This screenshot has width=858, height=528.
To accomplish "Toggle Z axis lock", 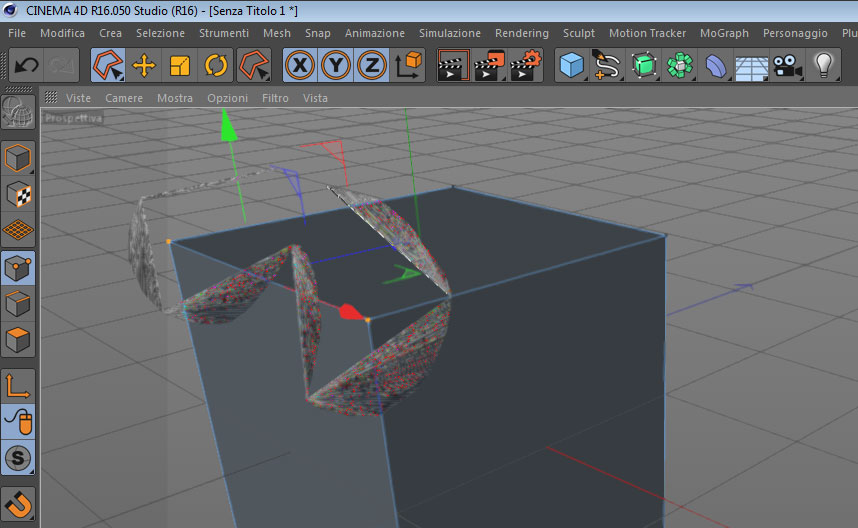I will click(372, 66).
